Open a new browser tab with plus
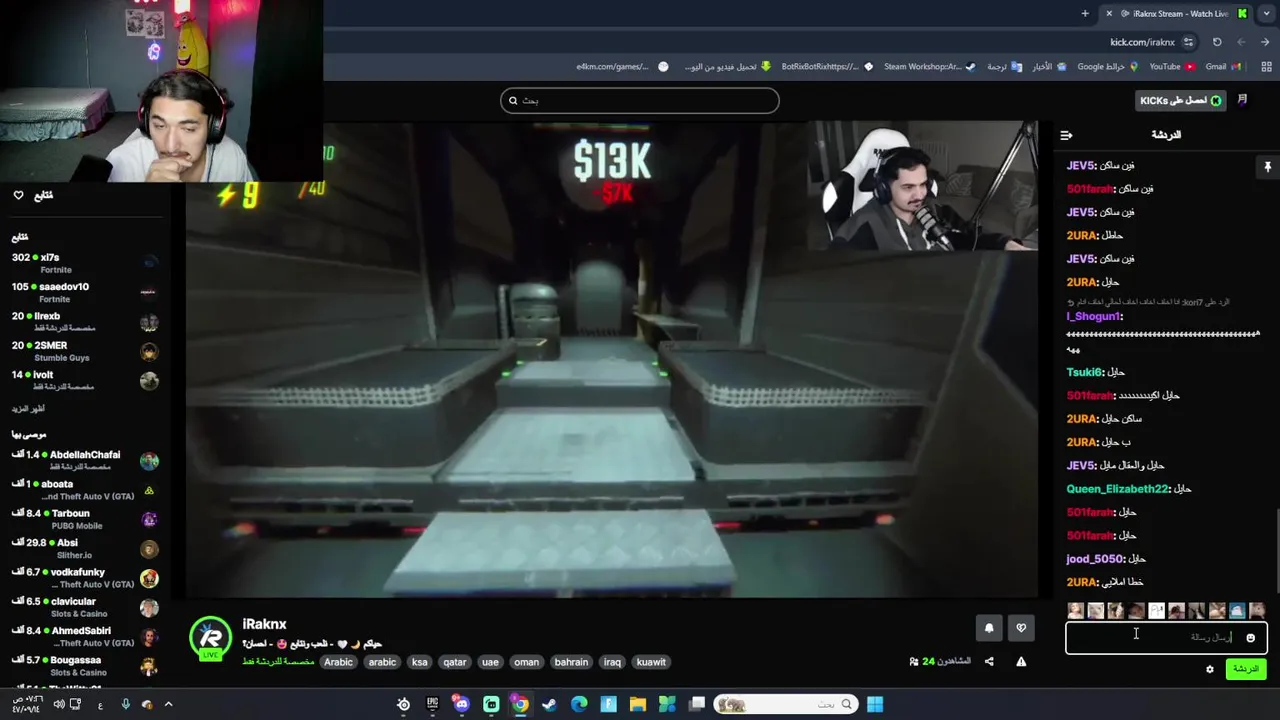This screenshot has width=1280, height=720. coord(1085,13)
